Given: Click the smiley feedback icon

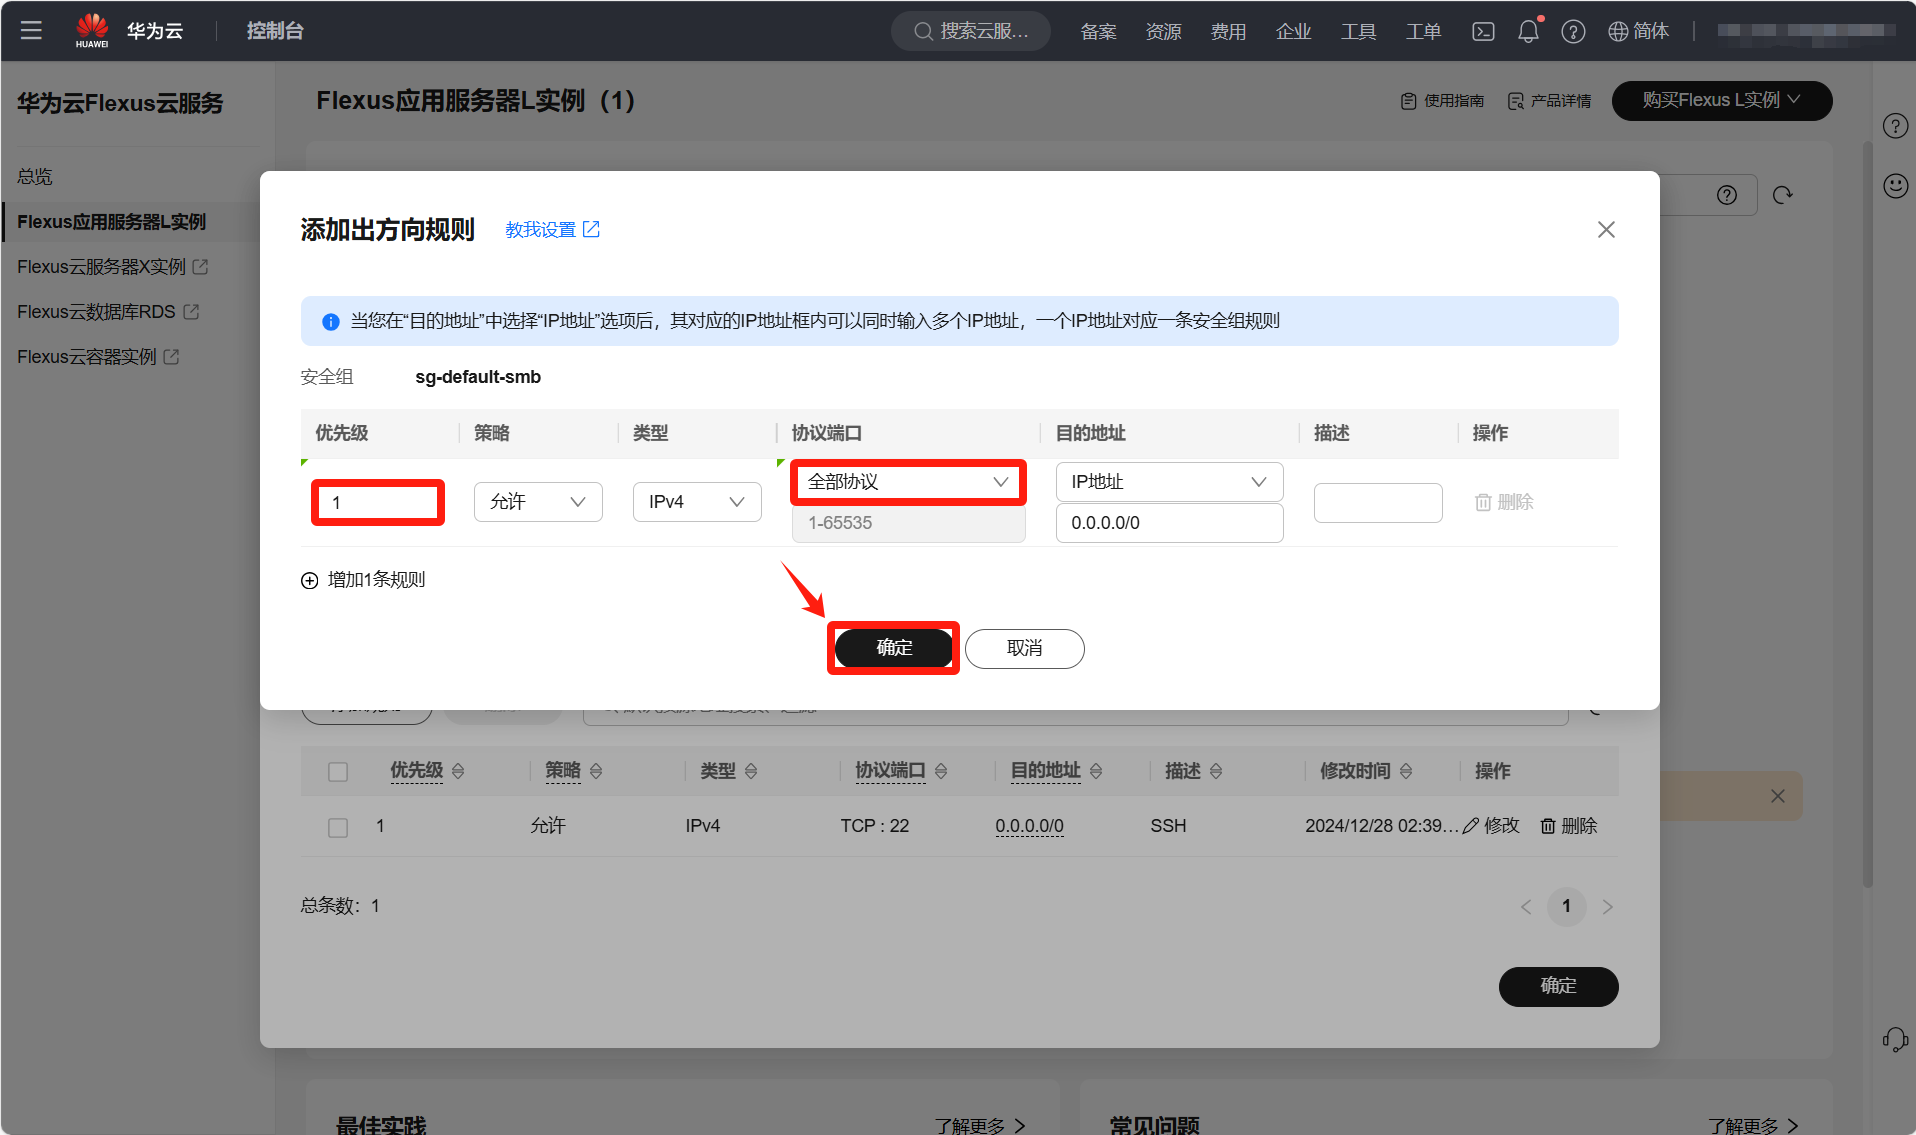Looking at the screenshot, I should click(1895, 186).
